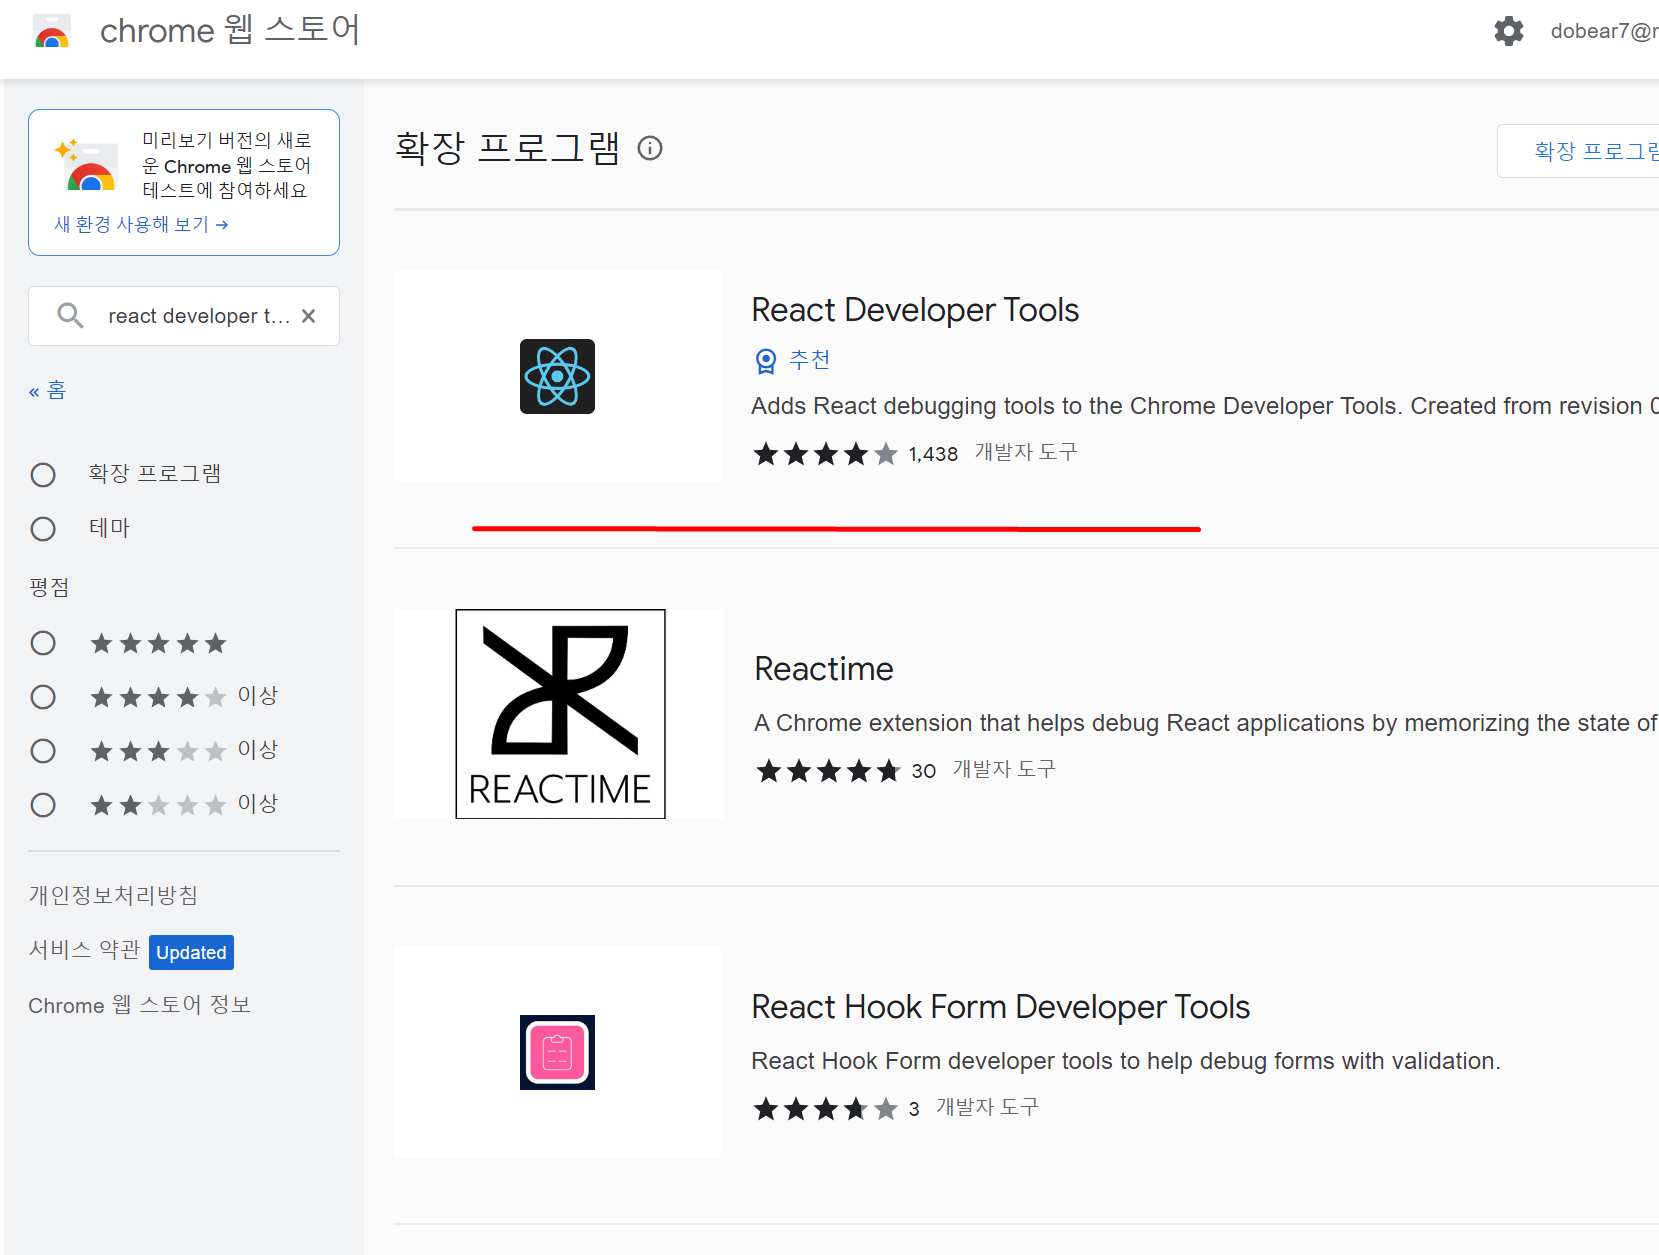Image resolution: width=1659 pixels, height=1255 pixels.
Task: Open the React Hook Form pink clipboard icon
Action: (x=557, y=1052)
